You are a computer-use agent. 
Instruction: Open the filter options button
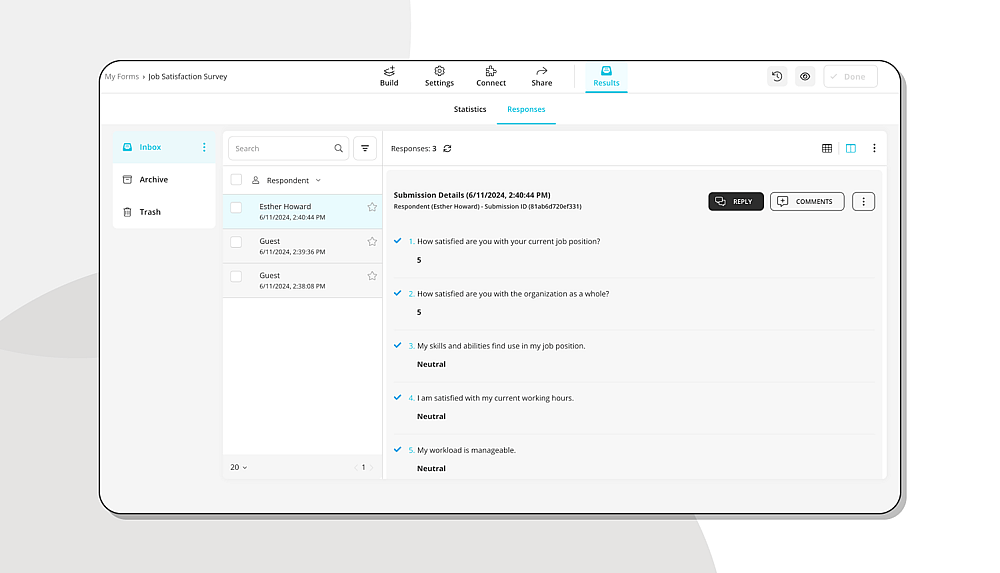365,148
